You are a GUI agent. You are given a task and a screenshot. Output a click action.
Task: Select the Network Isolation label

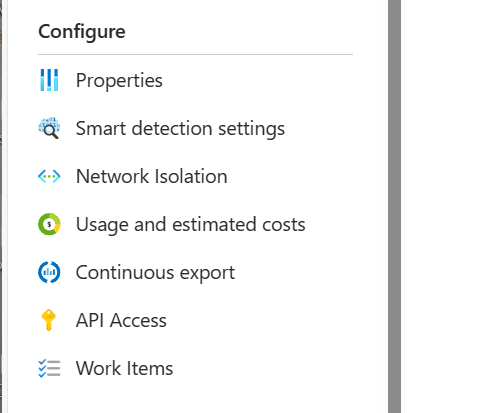pos(152,176)
